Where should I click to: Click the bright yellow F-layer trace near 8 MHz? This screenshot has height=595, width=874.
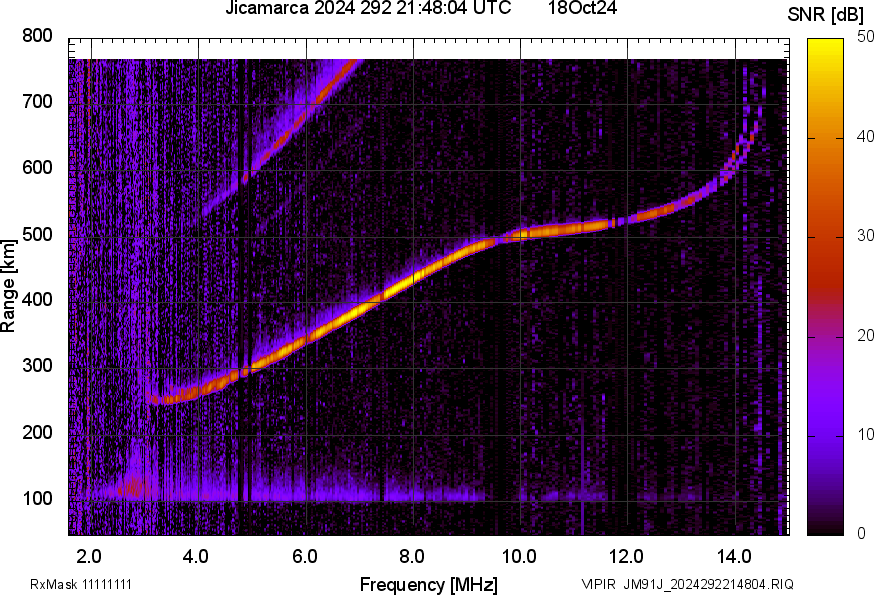pos(413,277)
